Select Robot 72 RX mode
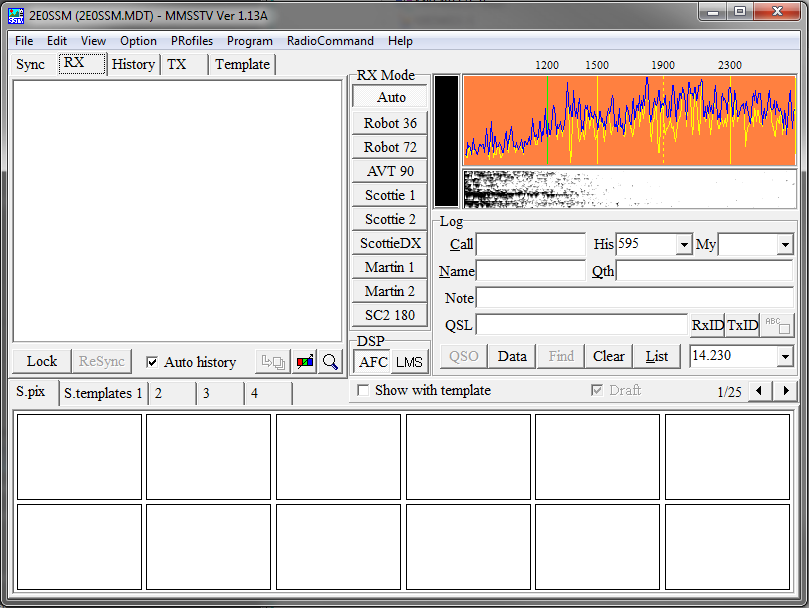This screenshot has width=809, height=608. coord(390,147)
